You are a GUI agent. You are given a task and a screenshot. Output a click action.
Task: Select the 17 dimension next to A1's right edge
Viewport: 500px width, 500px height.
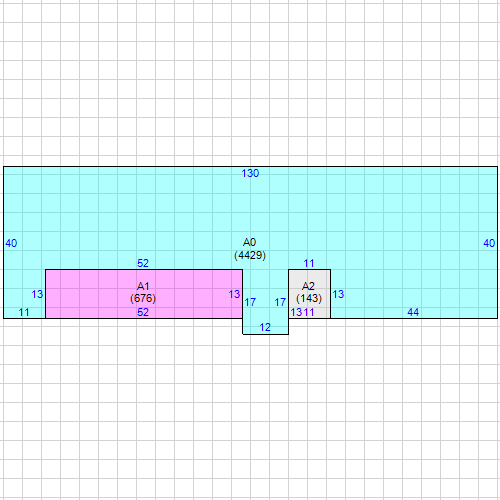pos(250,302)
